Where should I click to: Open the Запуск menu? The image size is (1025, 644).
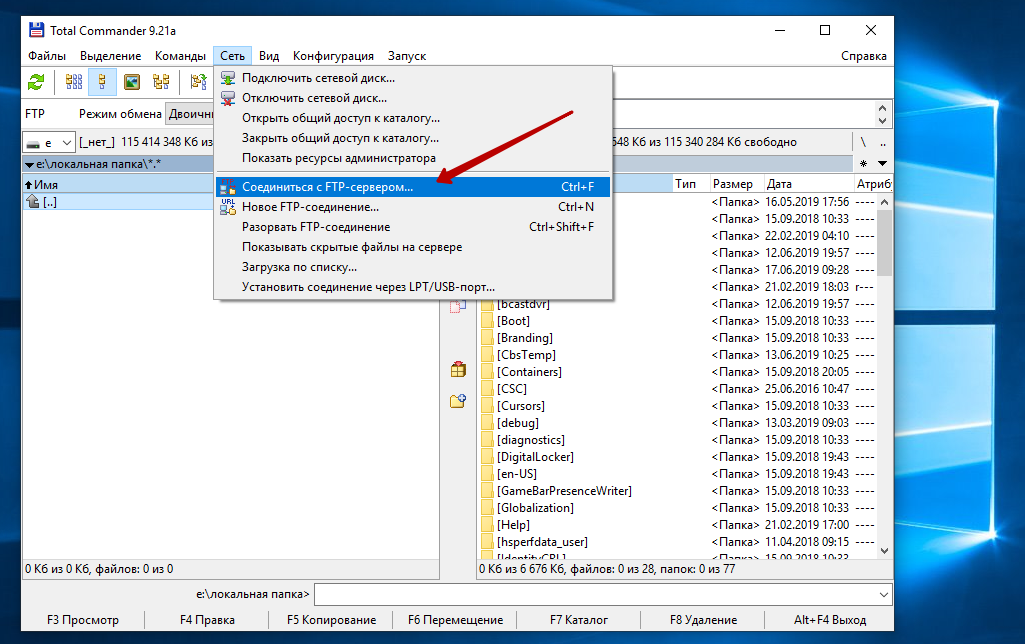pyautogui.click(x=407, y=56)
